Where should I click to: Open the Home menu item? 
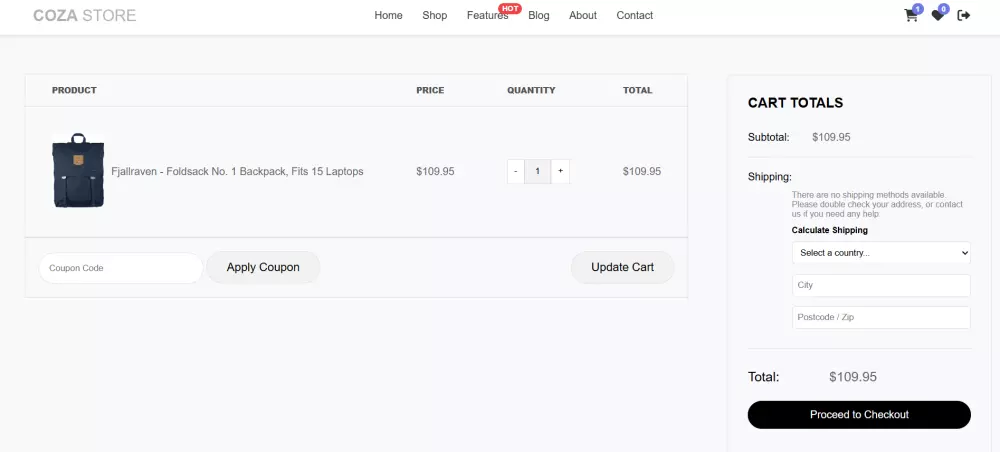pos(388,15)
